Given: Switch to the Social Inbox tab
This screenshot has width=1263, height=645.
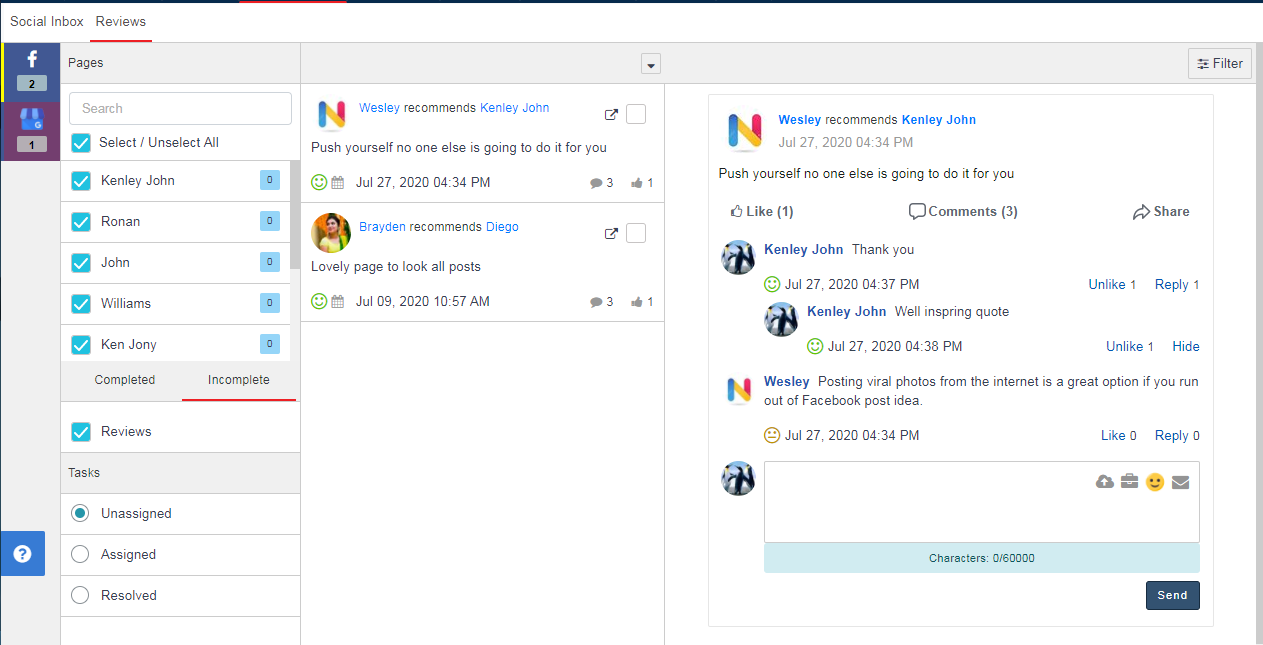Looking at the screenshot, I should pyautogui.click(x=47, y=21).
